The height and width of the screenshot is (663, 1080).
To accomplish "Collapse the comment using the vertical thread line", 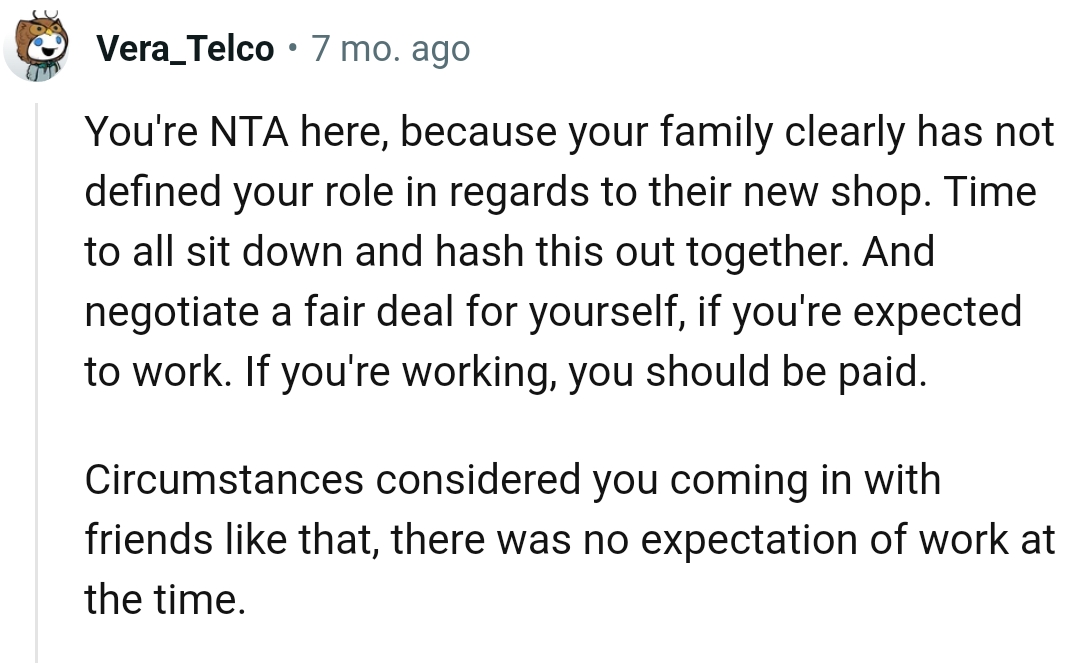I will coord(37,380).
